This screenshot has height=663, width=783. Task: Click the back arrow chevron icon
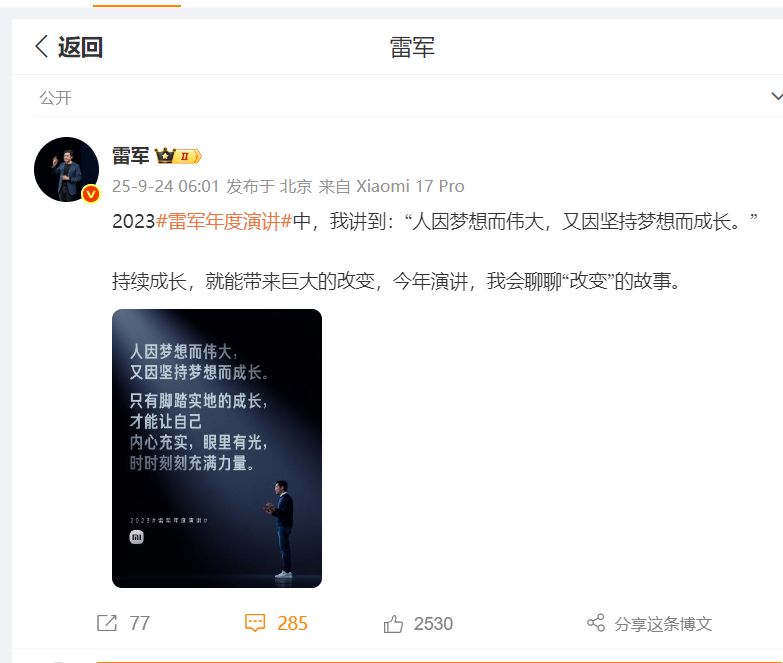42,46
